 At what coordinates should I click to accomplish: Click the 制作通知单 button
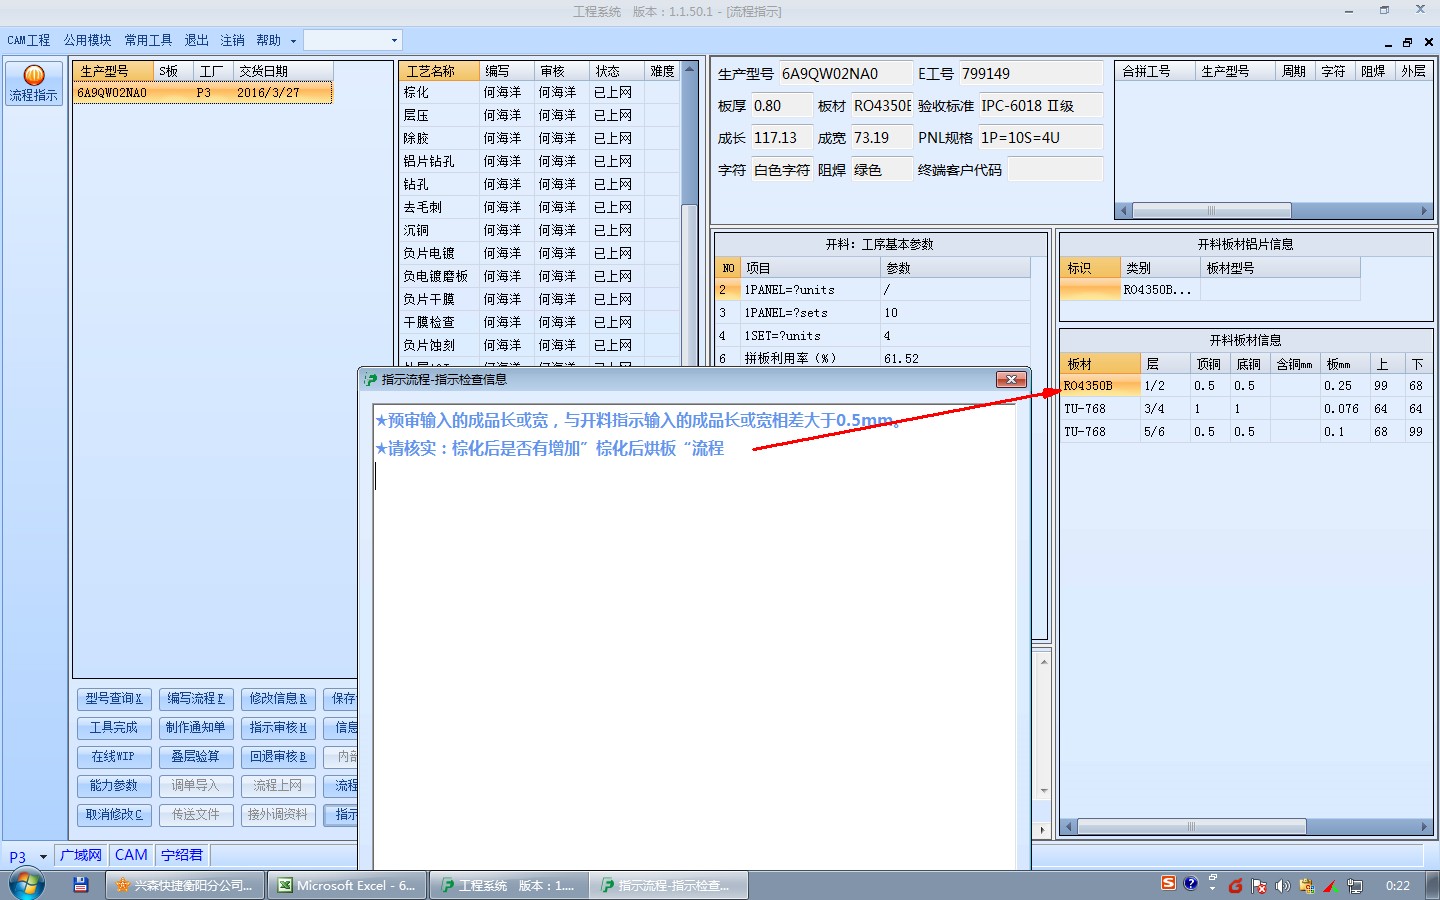(x=196, y=728)
